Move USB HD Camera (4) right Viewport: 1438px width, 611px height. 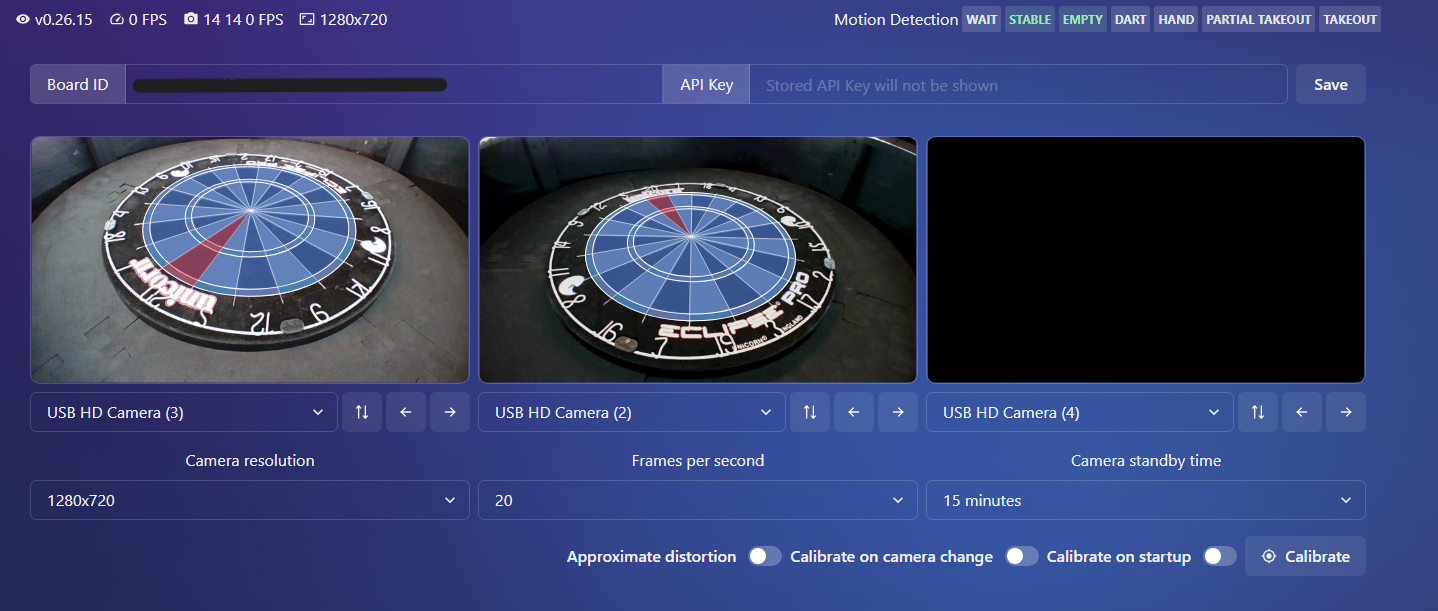coord(1346,412)
